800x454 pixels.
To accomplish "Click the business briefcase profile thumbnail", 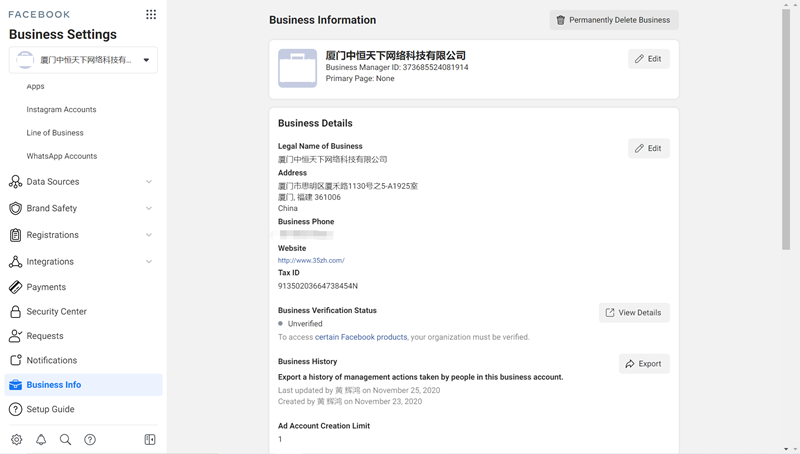I will [297, 68].
